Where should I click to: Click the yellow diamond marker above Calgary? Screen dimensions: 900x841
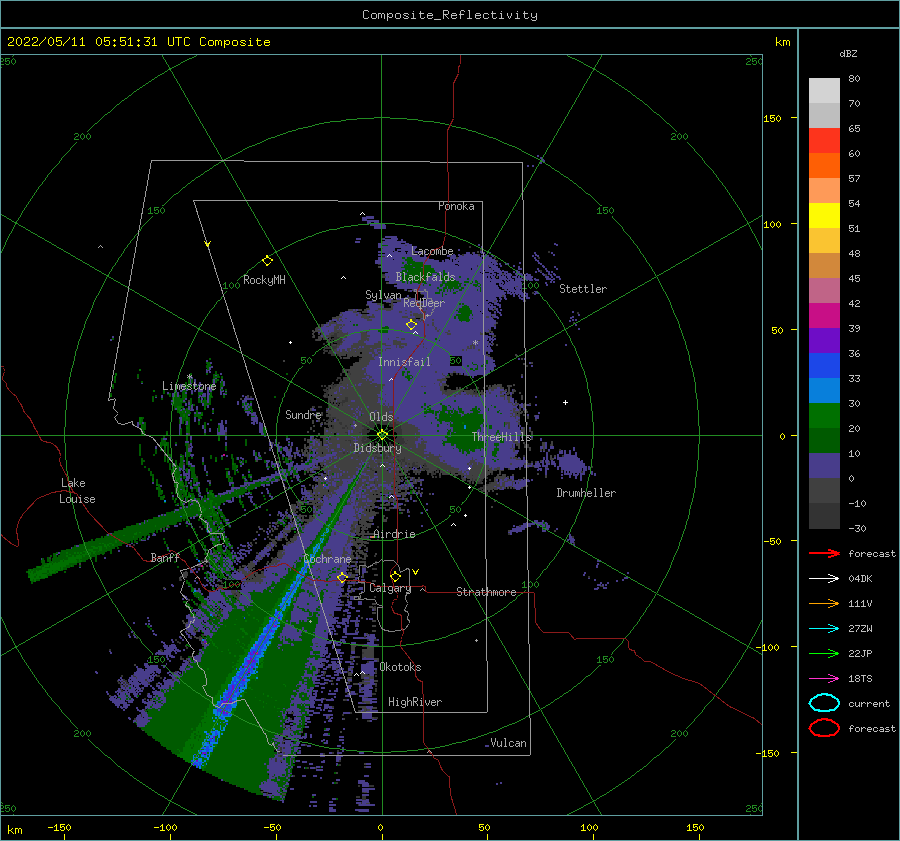(x=395, y=576)
